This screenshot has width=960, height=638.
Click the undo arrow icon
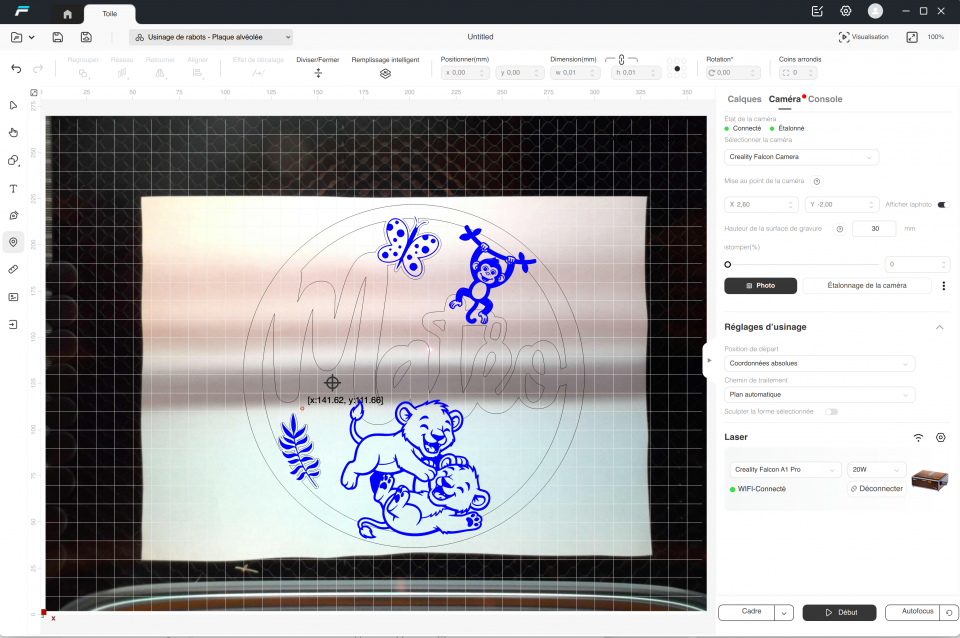[16, 69]
